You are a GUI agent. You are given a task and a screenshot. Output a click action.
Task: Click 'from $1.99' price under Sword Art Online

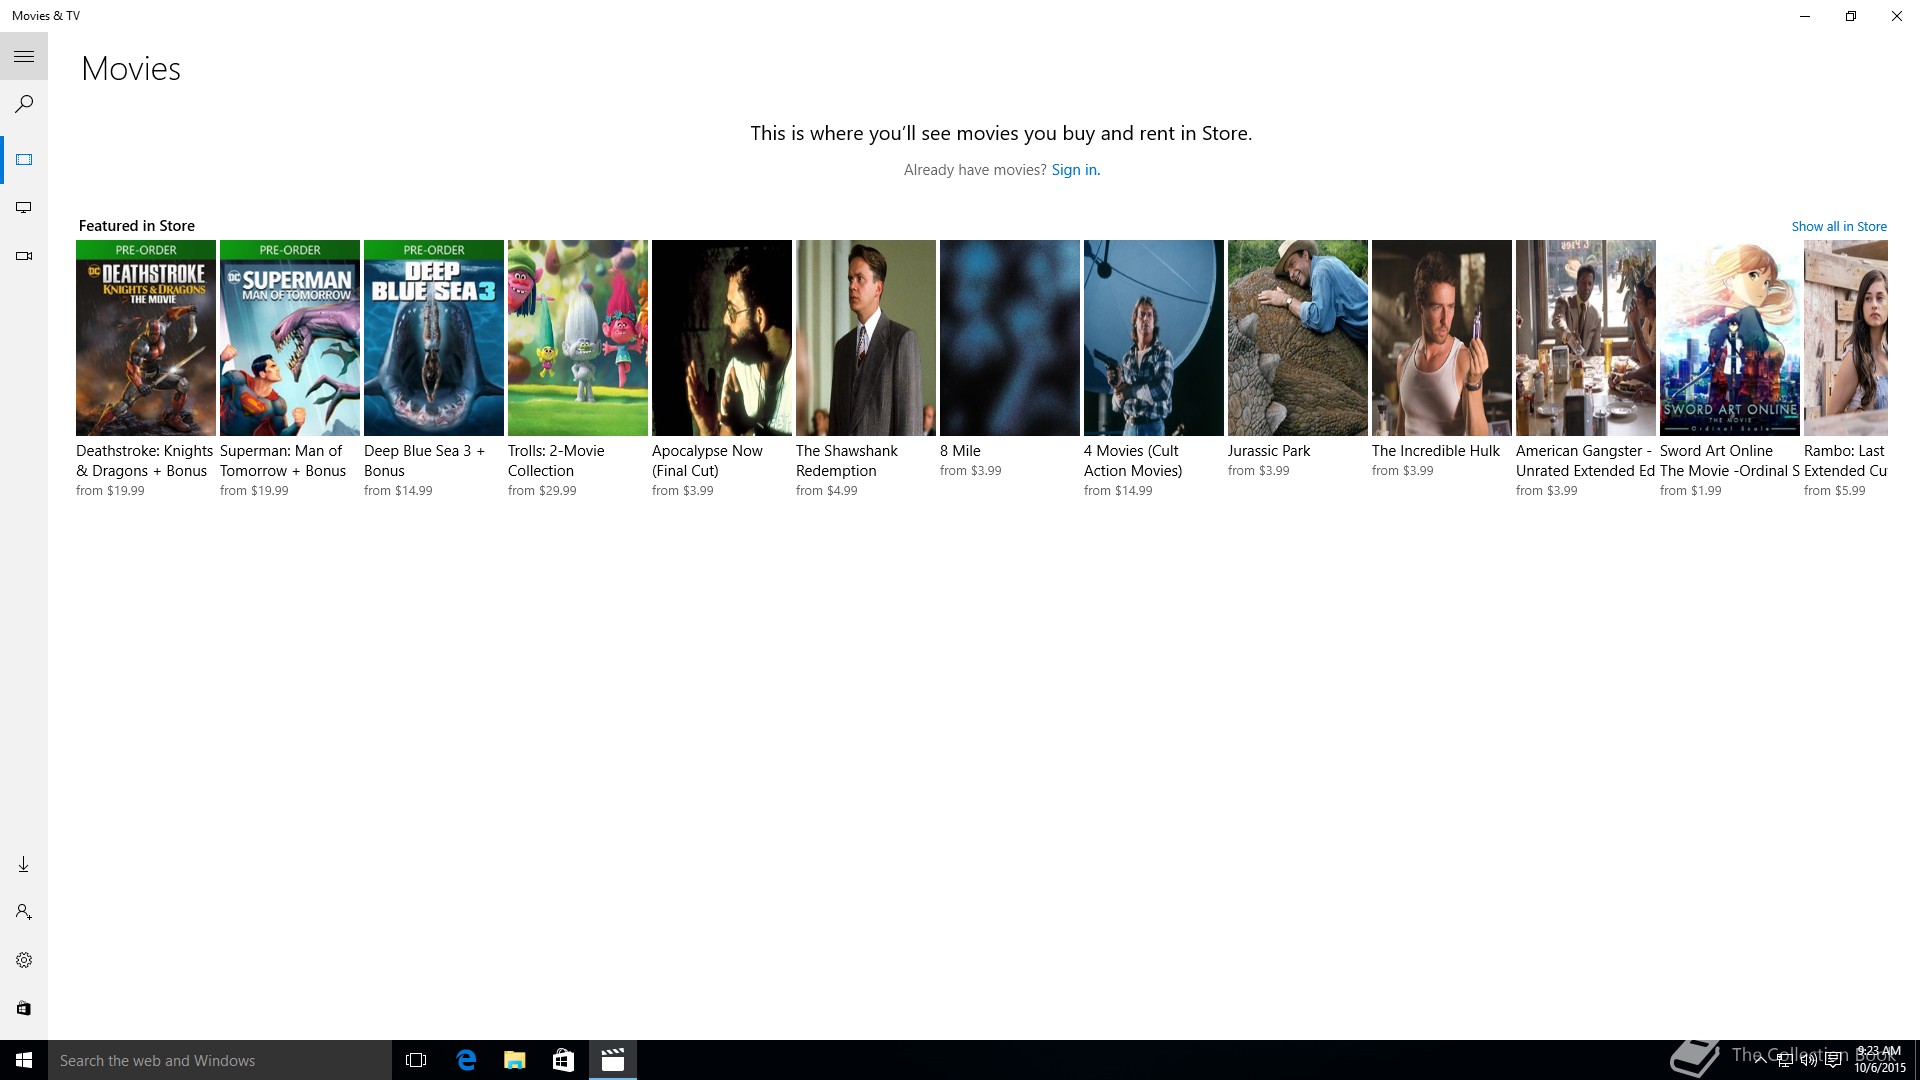[x=1691, y=491]
